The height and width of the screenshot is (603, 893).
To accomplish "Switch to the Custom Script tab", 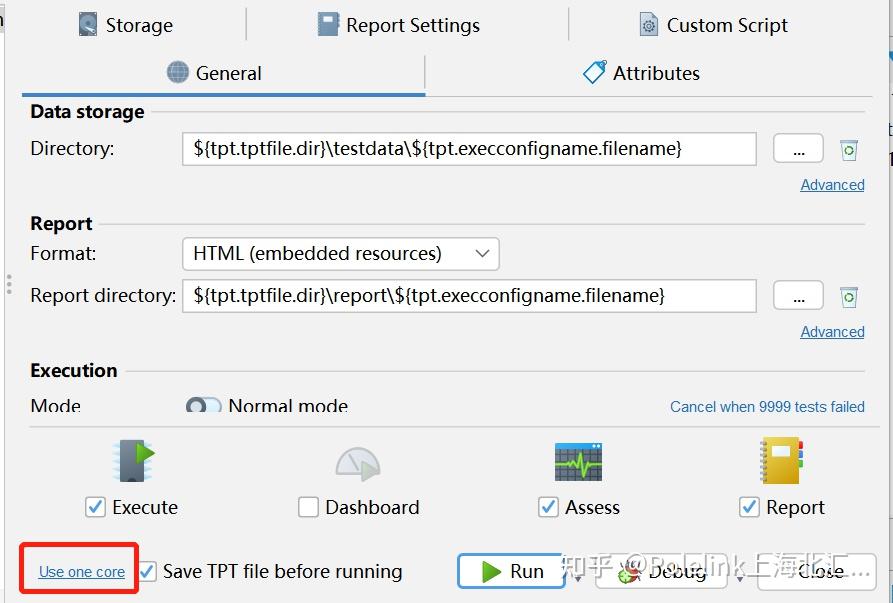I will coord(714,25).
